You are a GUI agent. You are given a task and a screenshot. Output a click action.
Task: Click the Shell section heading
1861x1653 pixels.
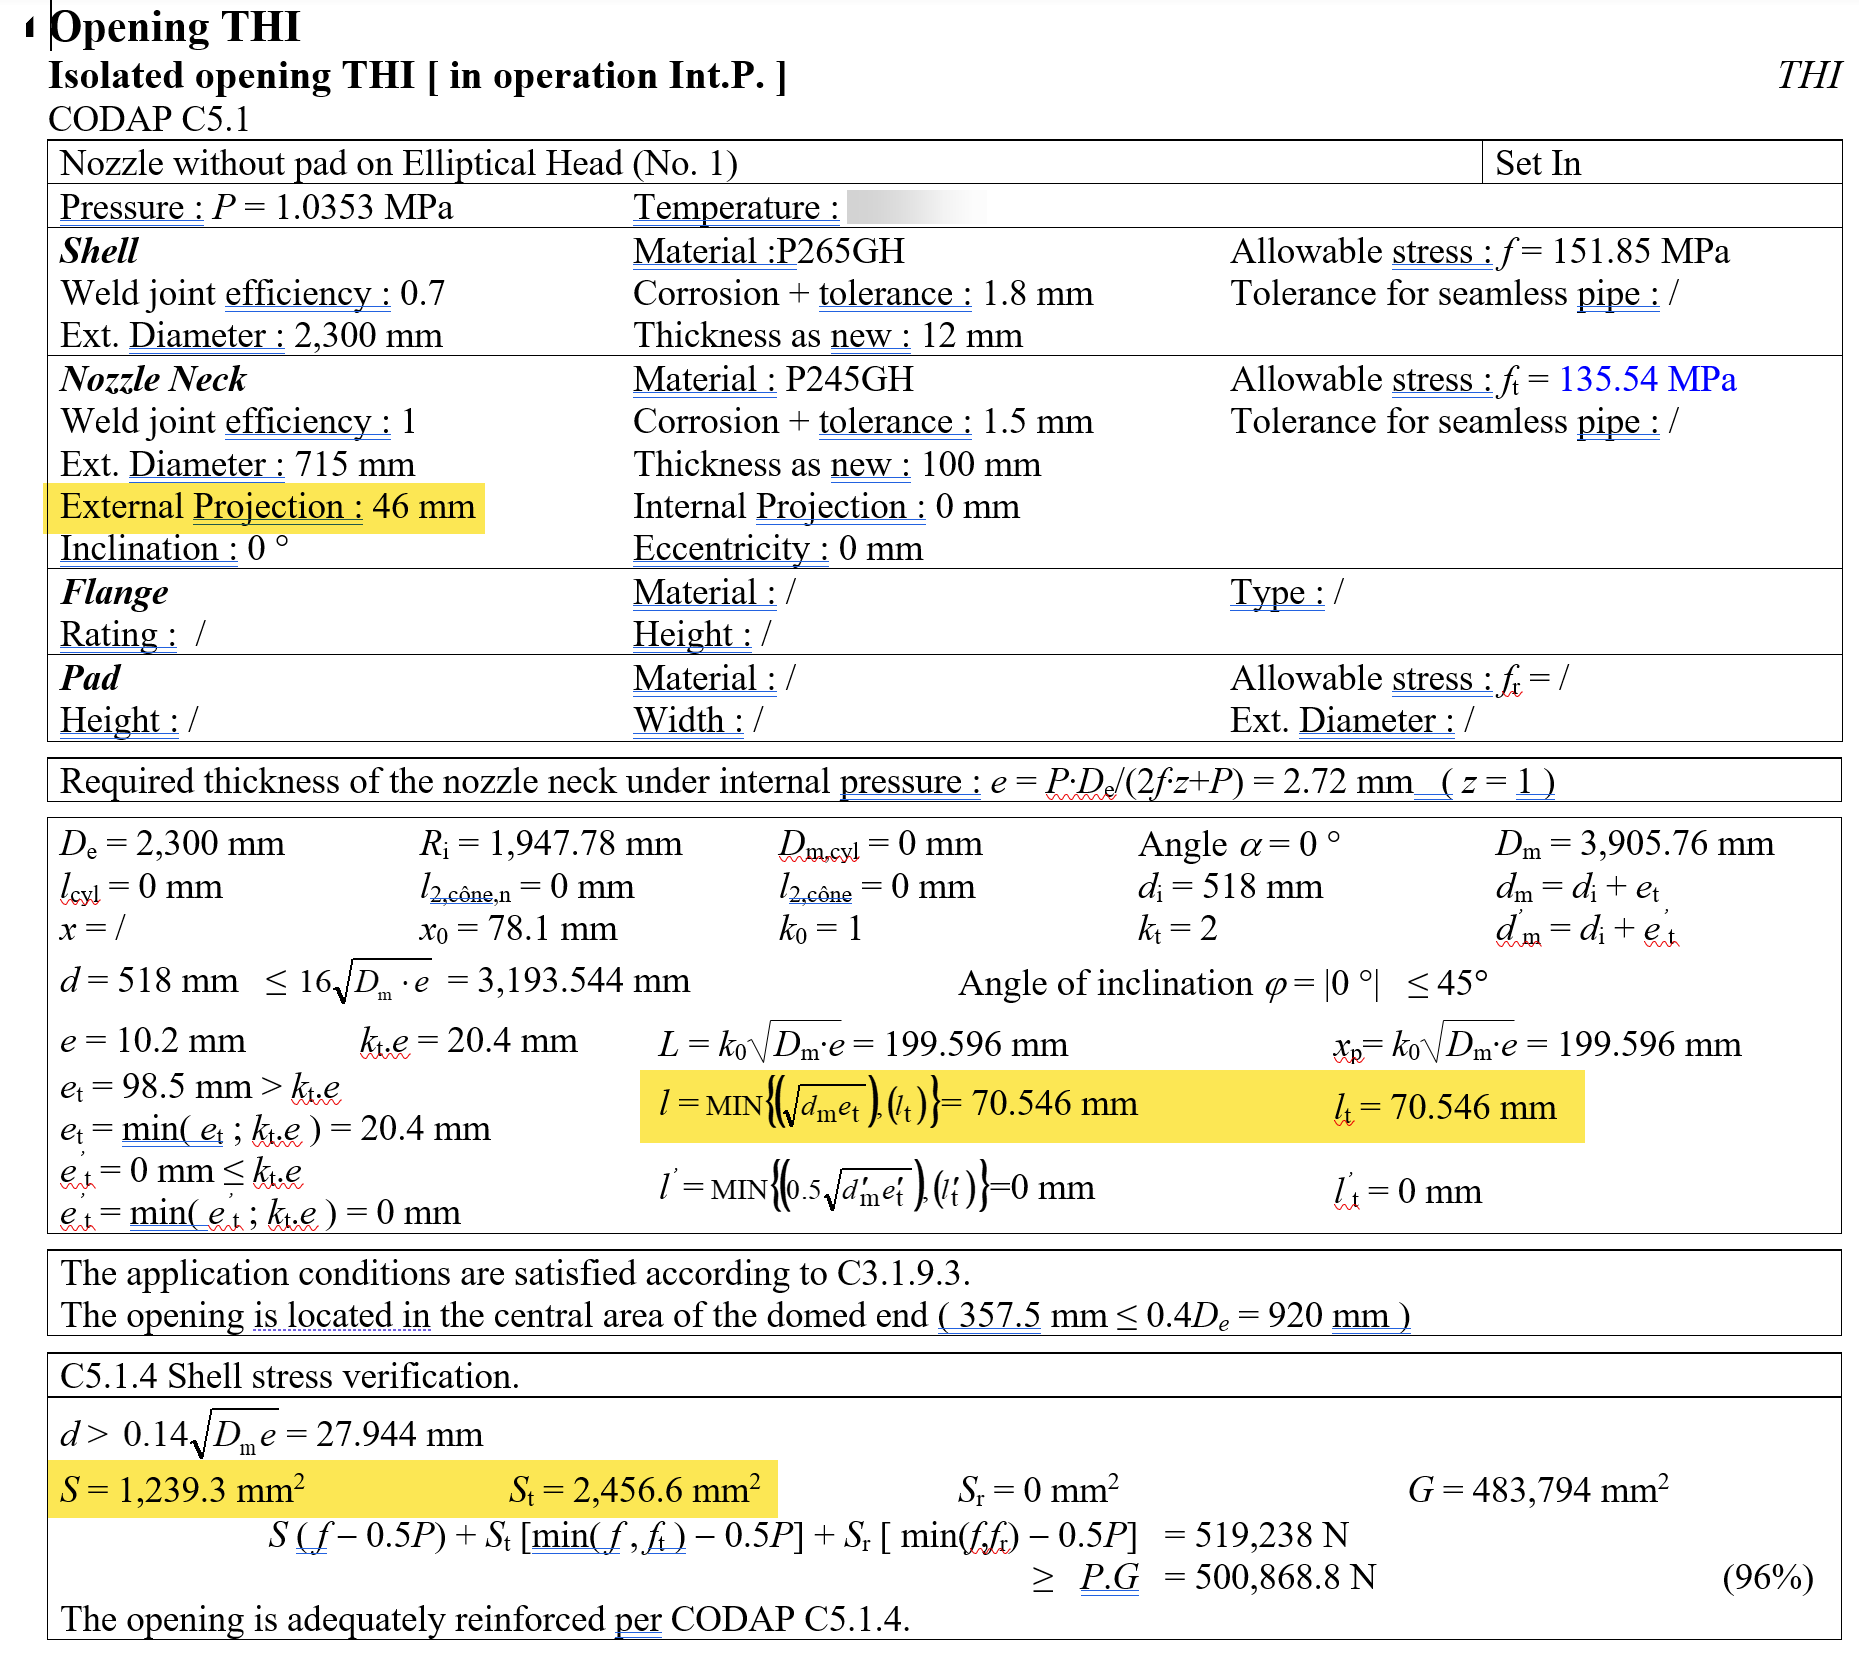pyautogui.click(x=99, y=251)
